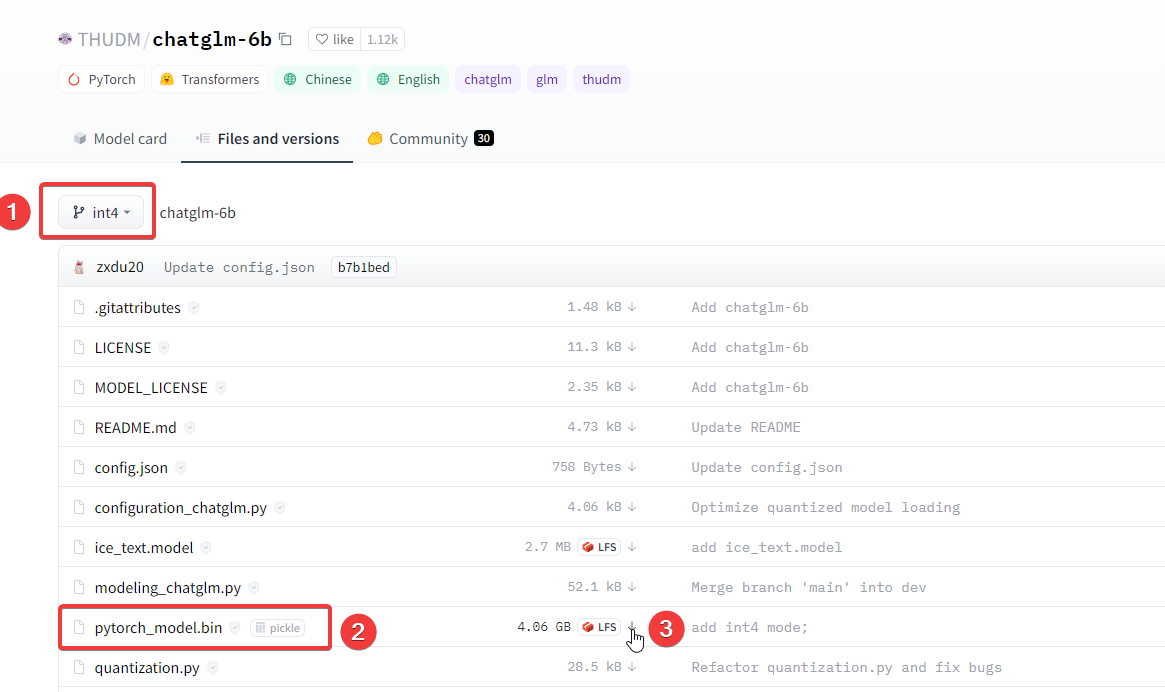Select the Files and versions tab
This screenshot has height=692, width=1165.
click(x=267, y=139)
